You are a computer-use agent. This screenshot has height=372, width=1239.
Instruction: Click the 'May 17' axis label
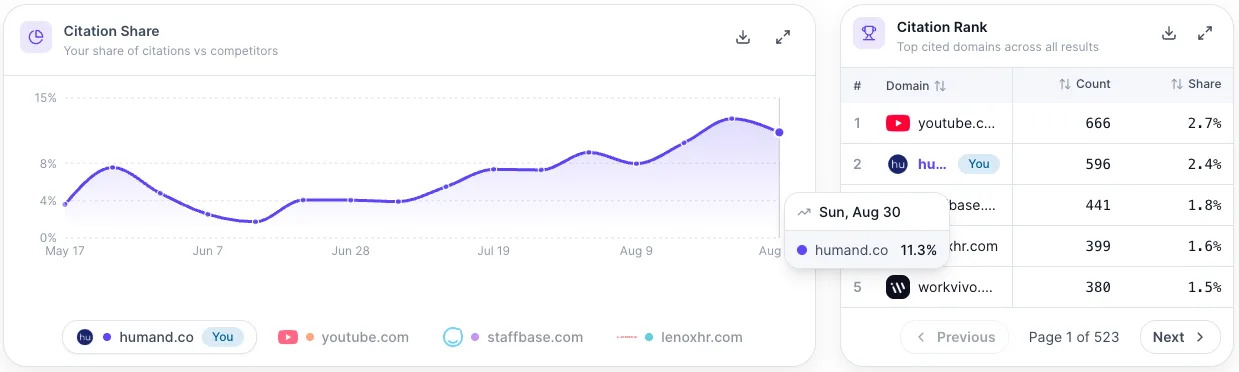click(x=64, y=251)
